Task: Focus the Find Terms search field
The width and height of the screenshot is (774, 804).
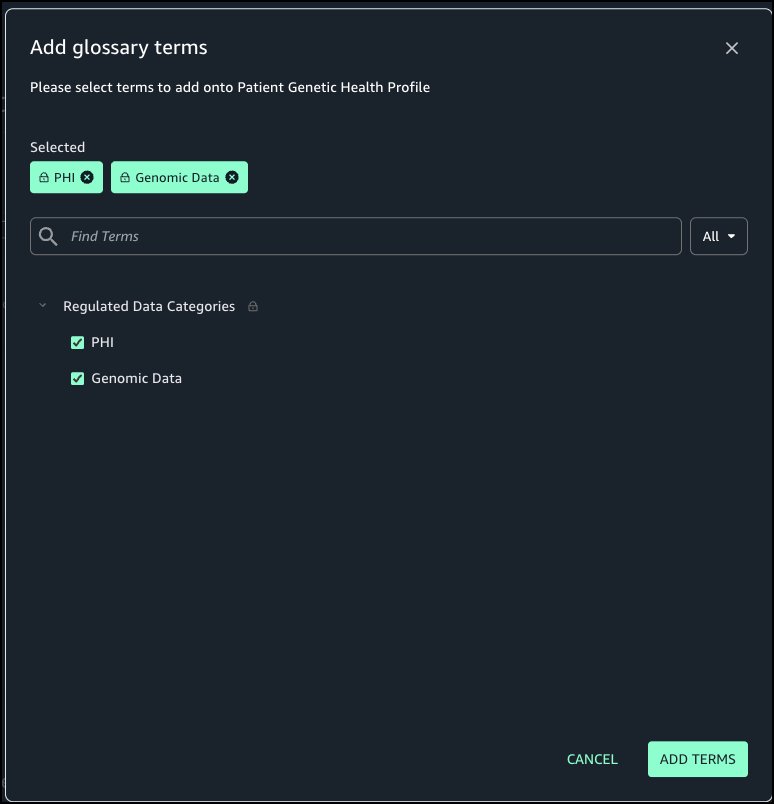Action: 370,236
